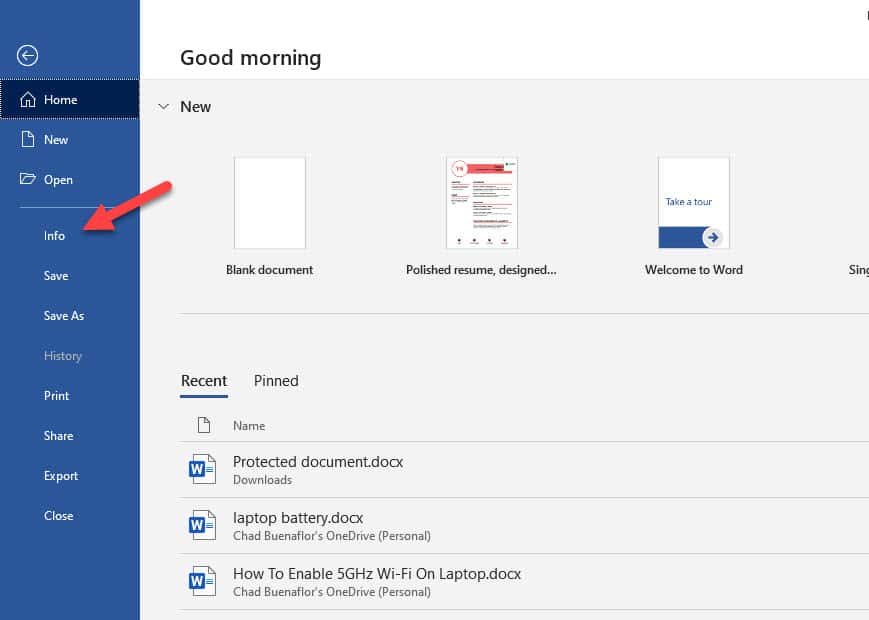Open the Print page
The height and width of the screenshot is (620, 869).
57,396
